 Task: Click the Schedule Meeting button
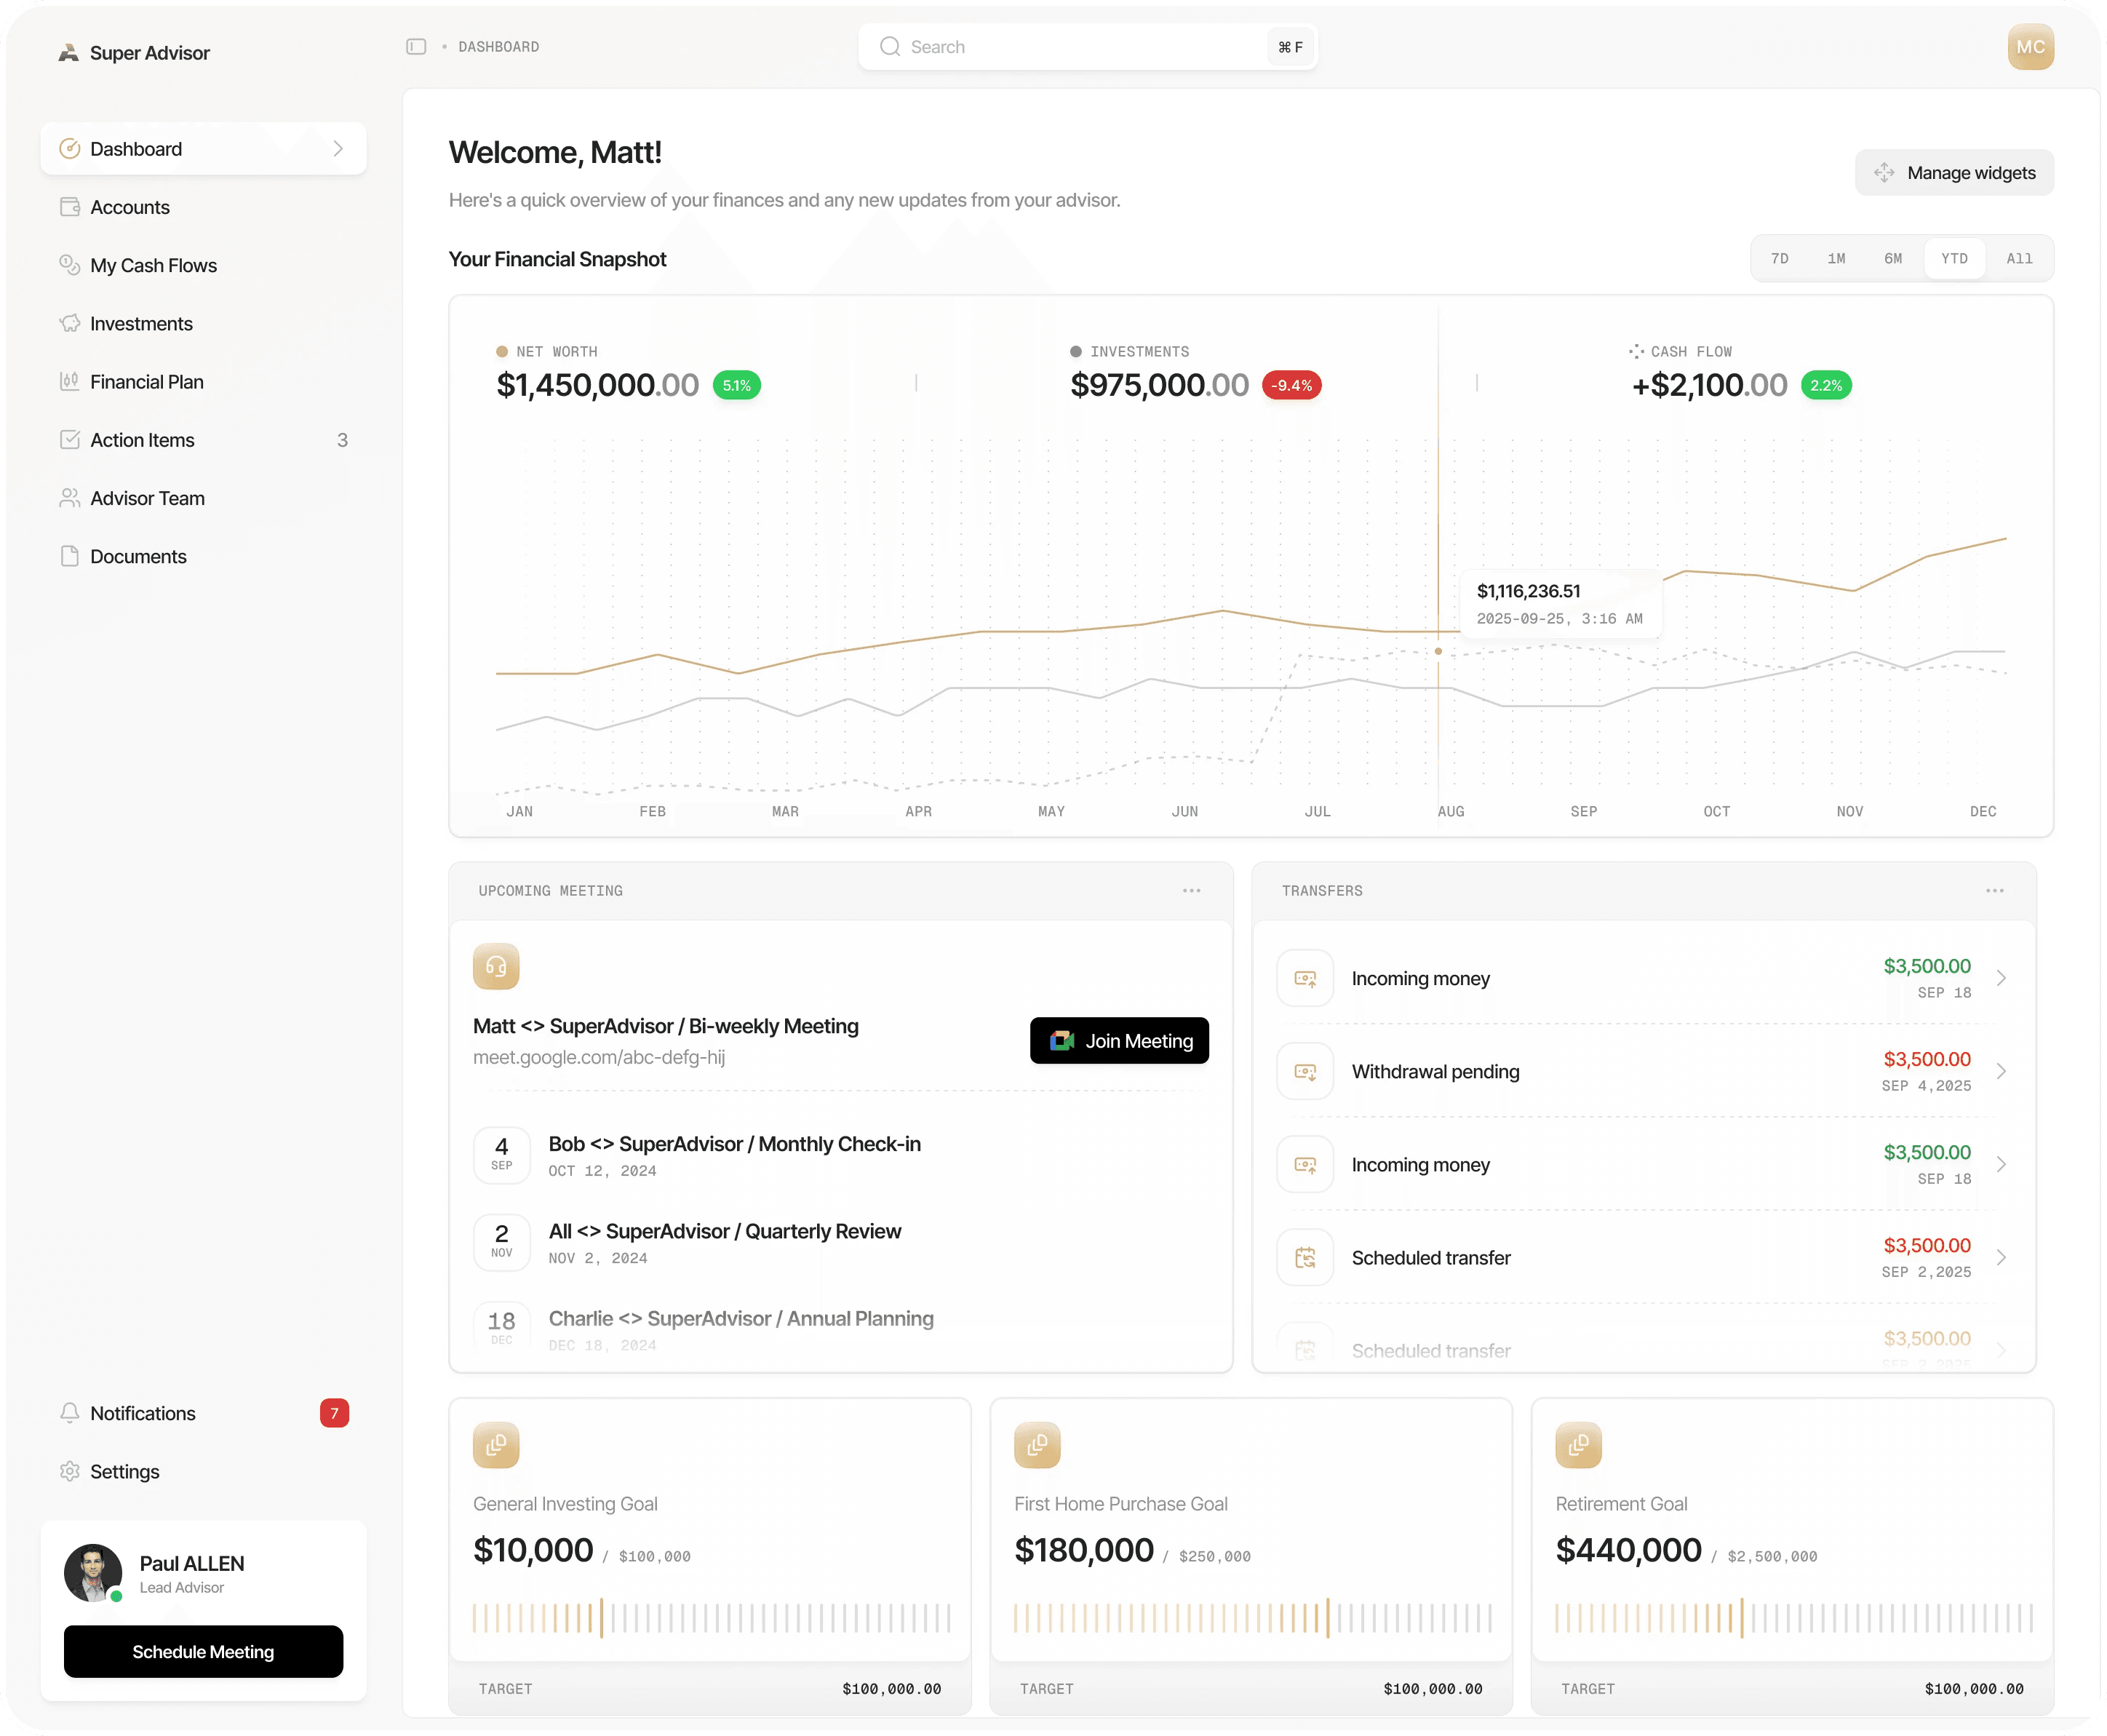click(x=203, y=1651)
